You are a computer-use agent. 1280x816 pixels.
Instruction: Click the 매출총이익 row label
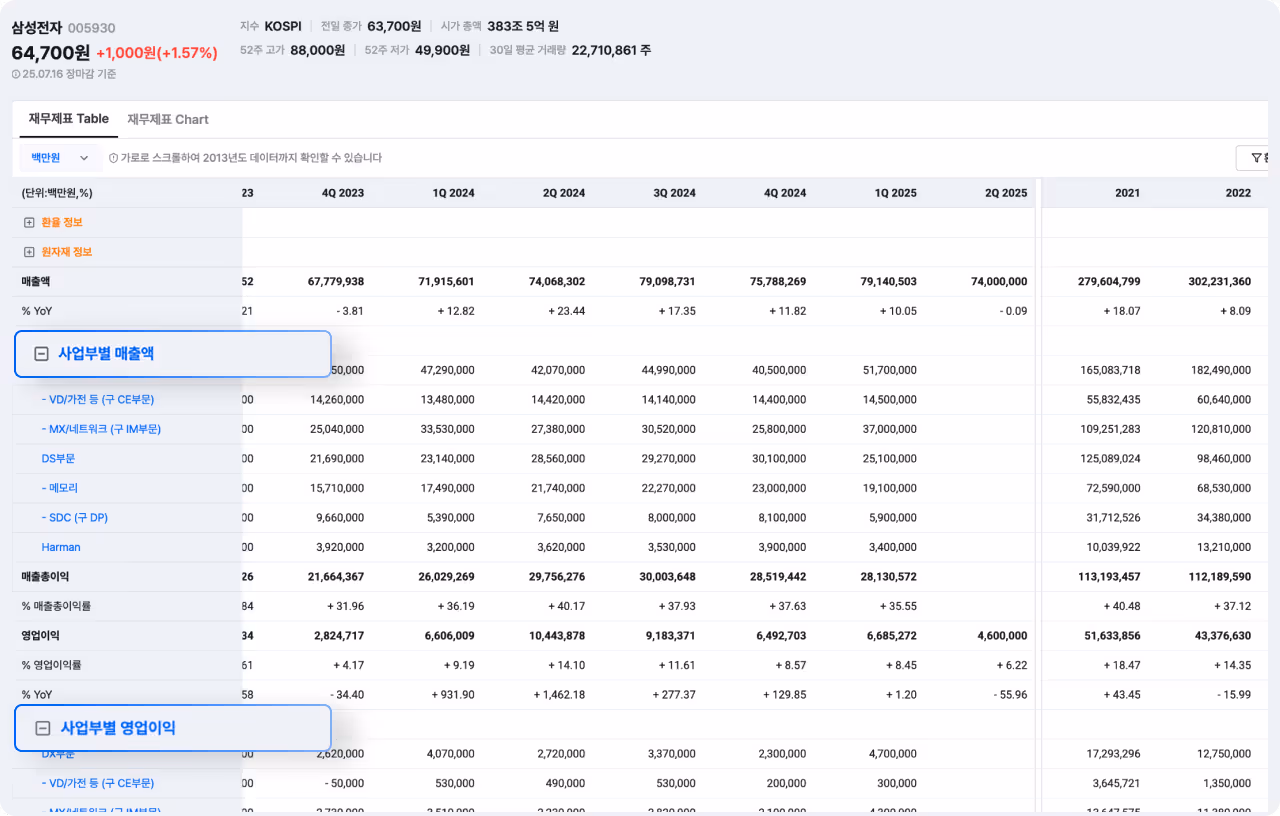(x=45, y=576)
